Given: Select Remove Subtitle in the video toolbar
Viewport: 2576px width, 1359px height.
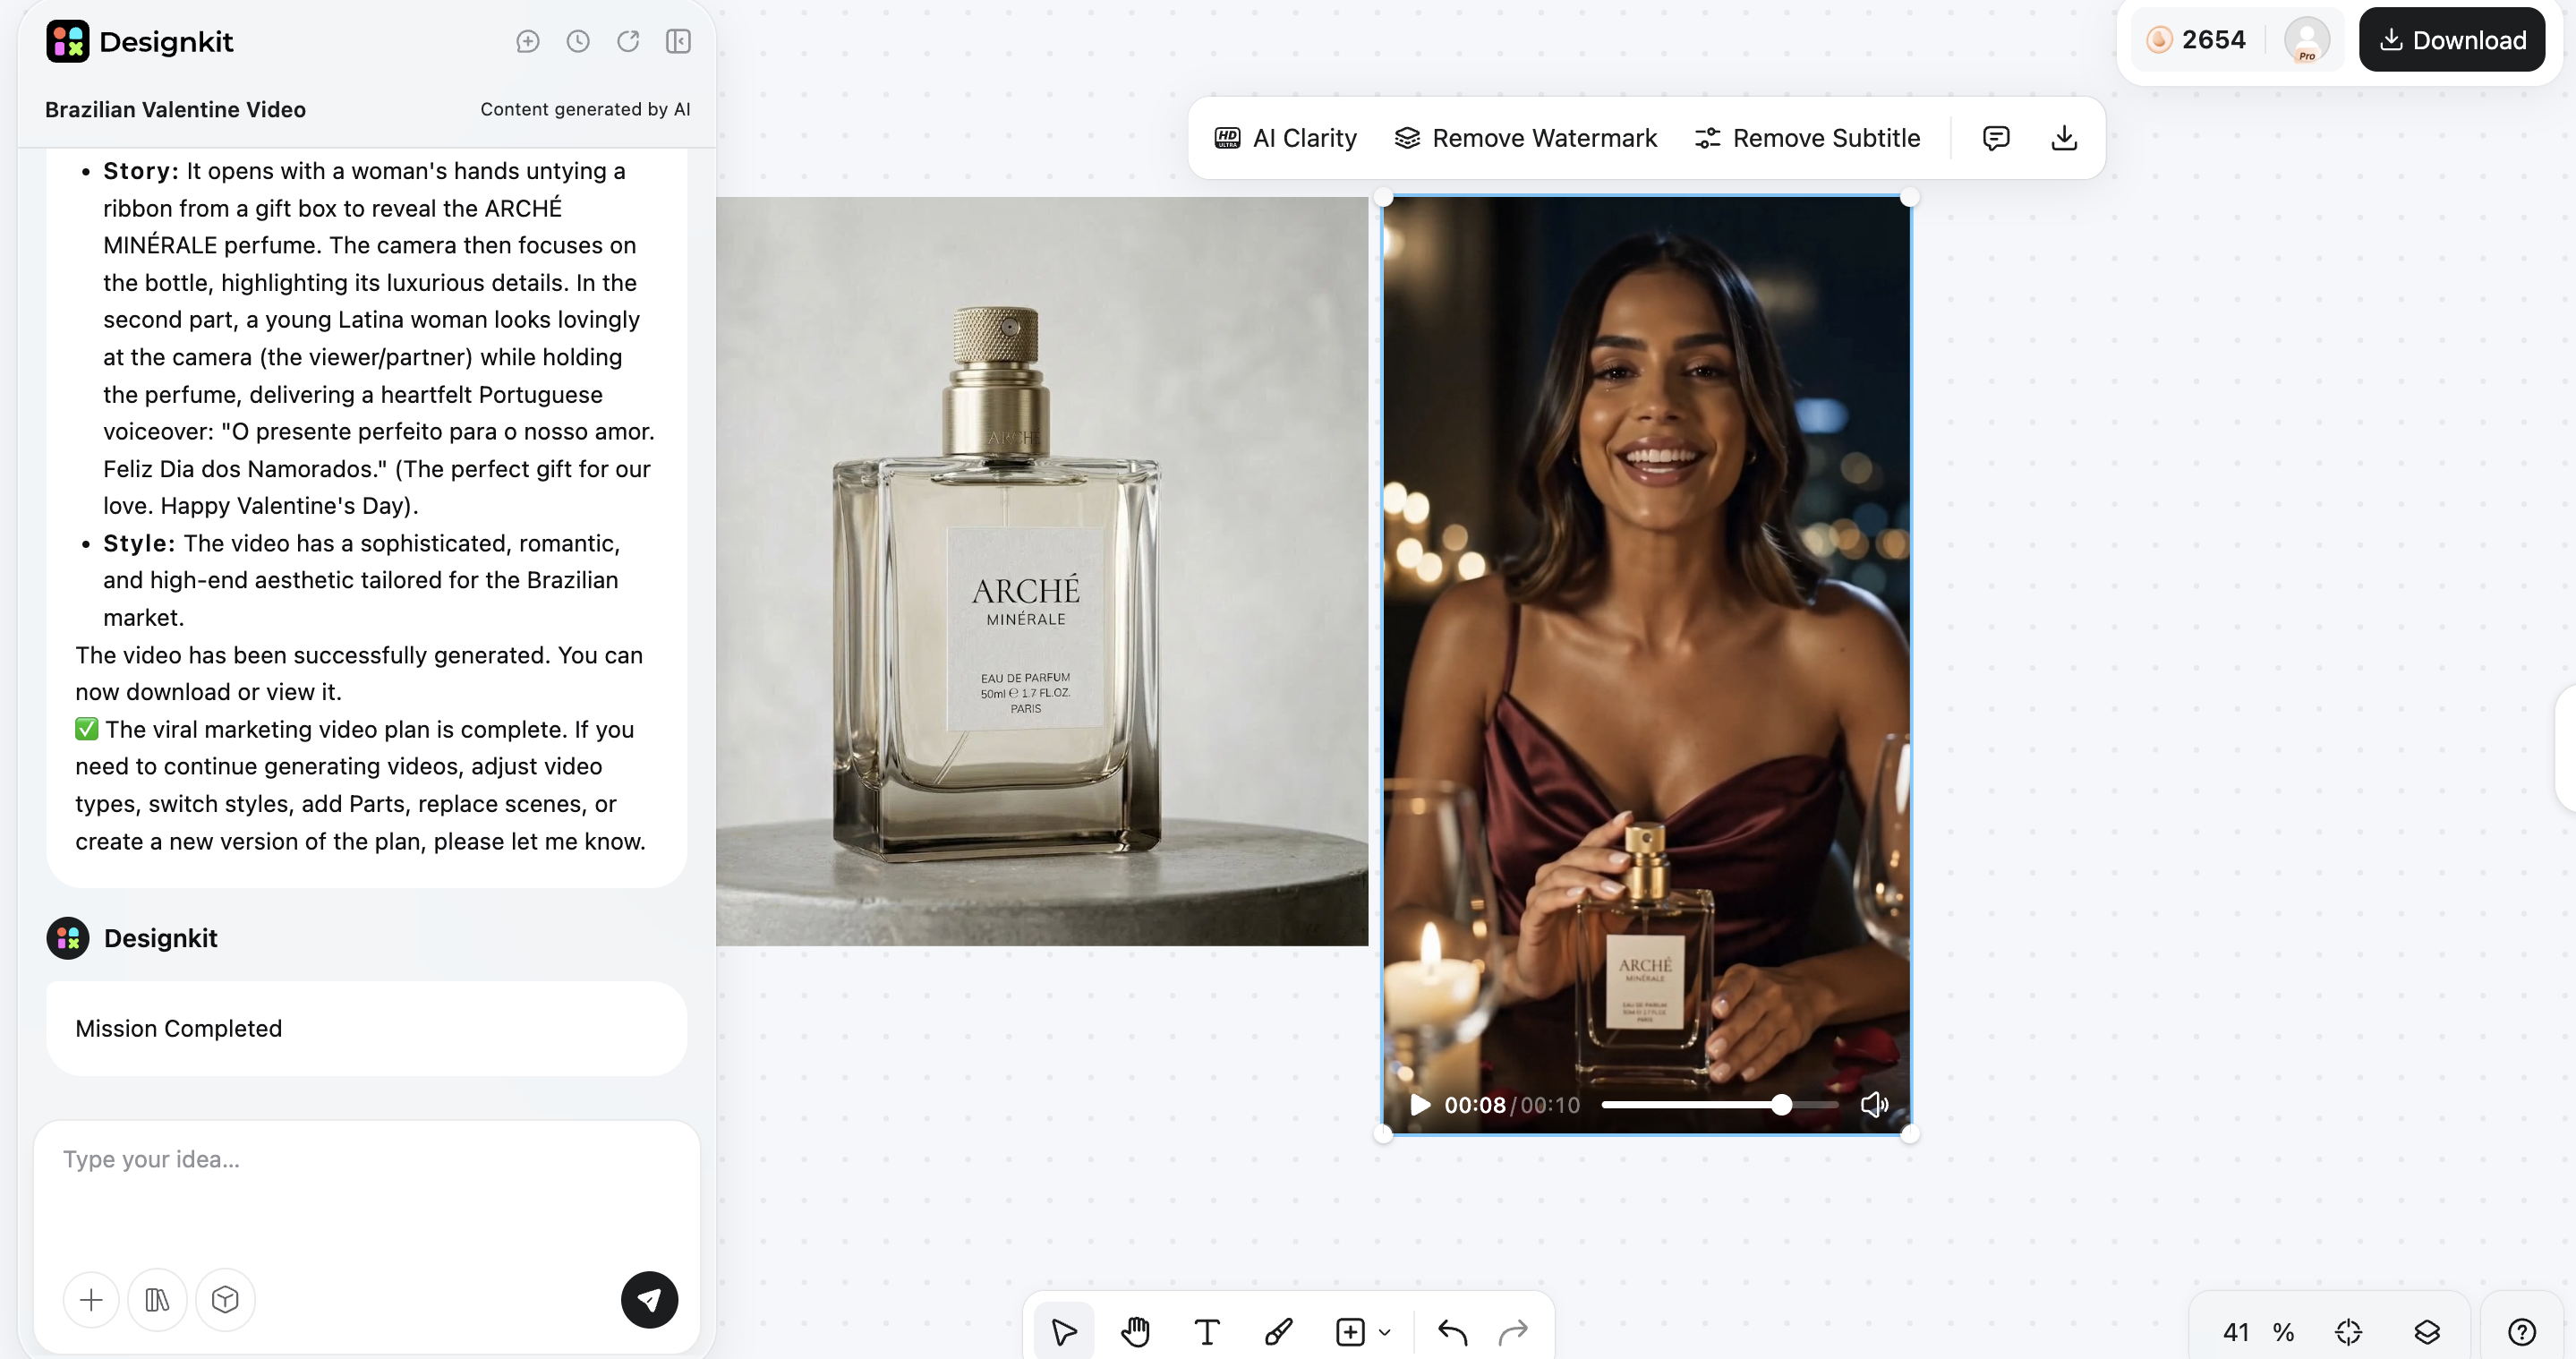Looking at the screenshot, I should [1807, 138].
